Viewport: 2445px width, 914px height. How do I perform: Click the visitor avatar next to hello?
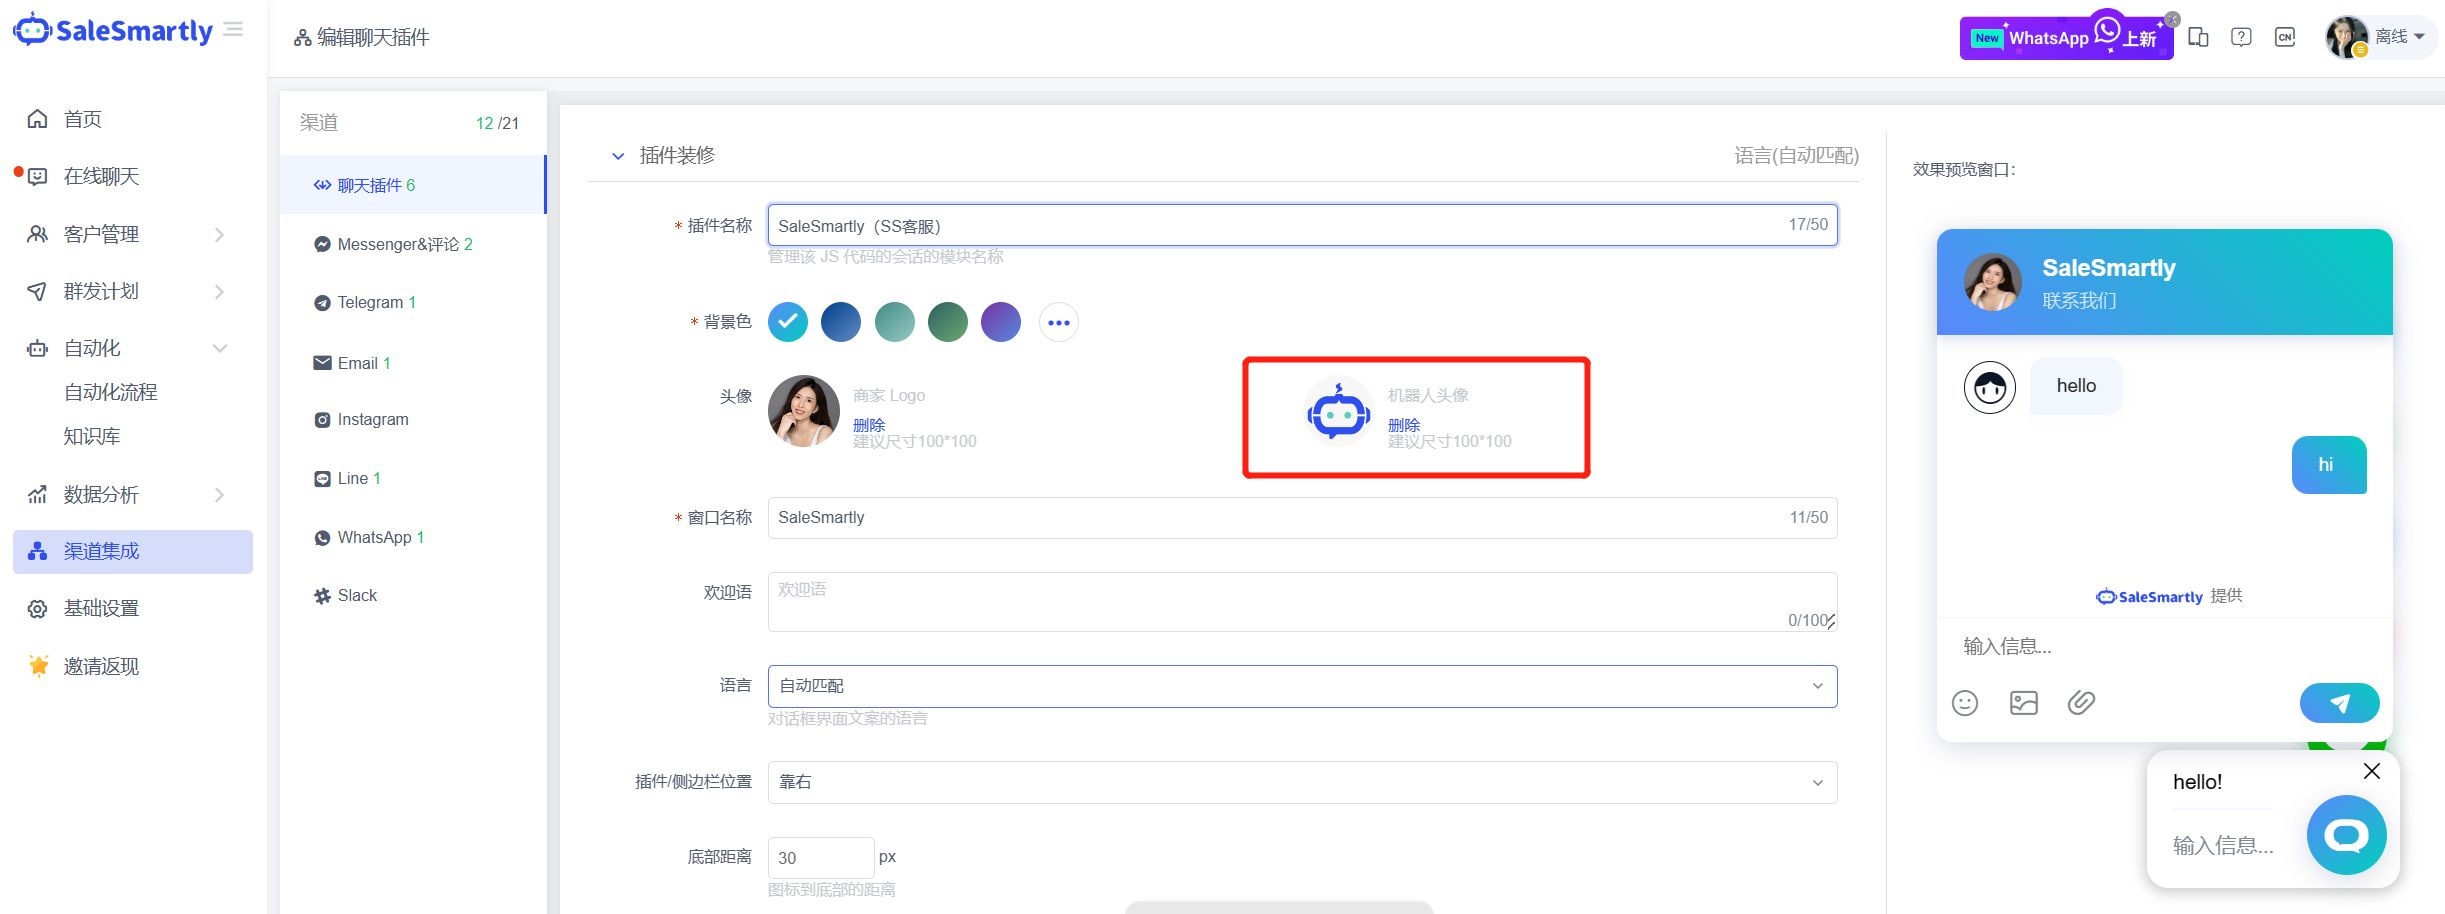(1990, 387)
